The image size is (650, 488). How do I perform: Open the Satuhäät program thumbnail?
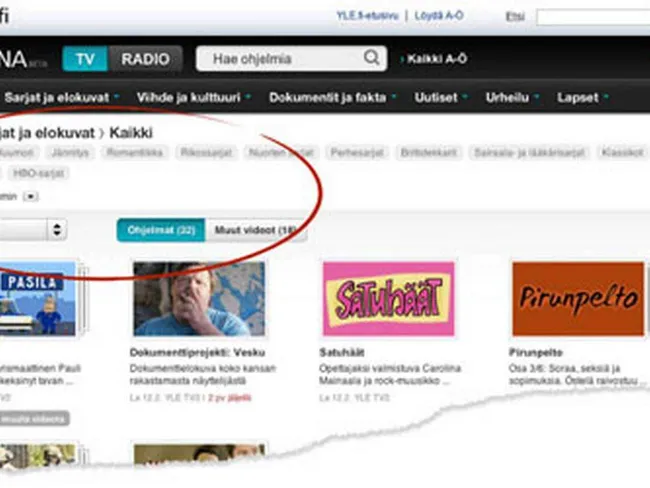pyautogui.click(x=389, y=299)
